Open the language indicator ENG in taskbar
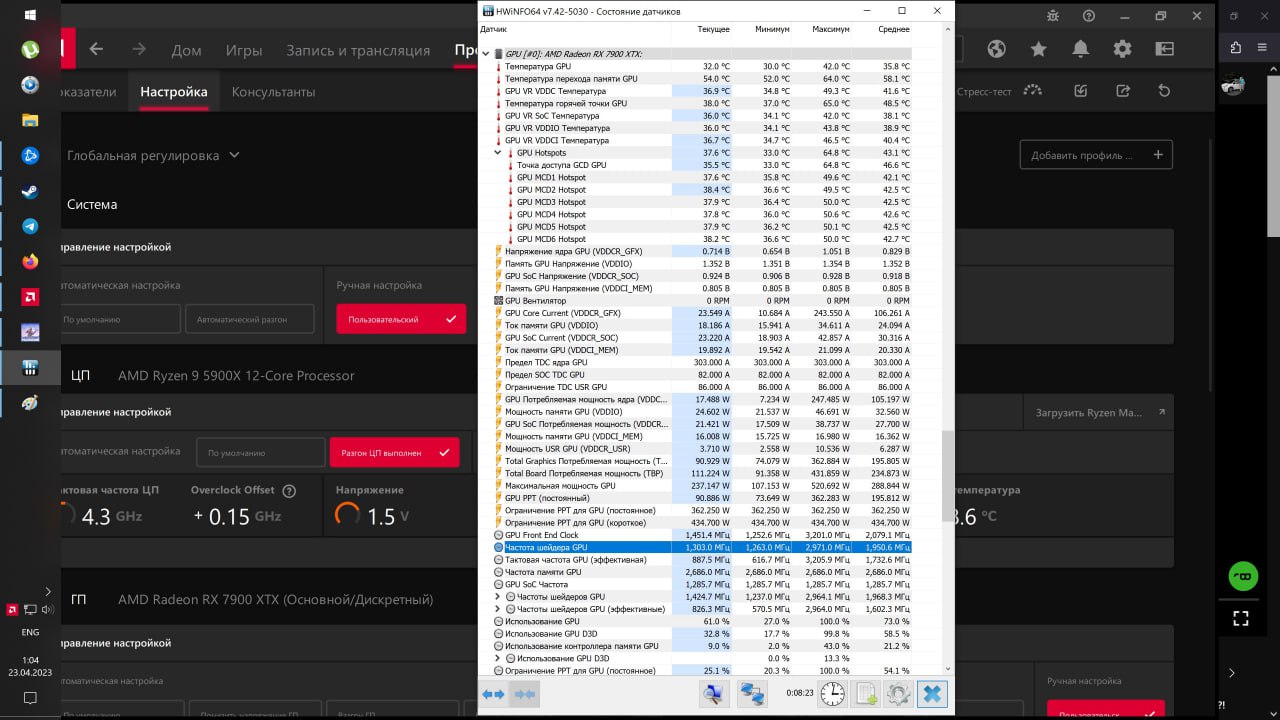This screenshot has height=720, width=1280. [30, 632]
